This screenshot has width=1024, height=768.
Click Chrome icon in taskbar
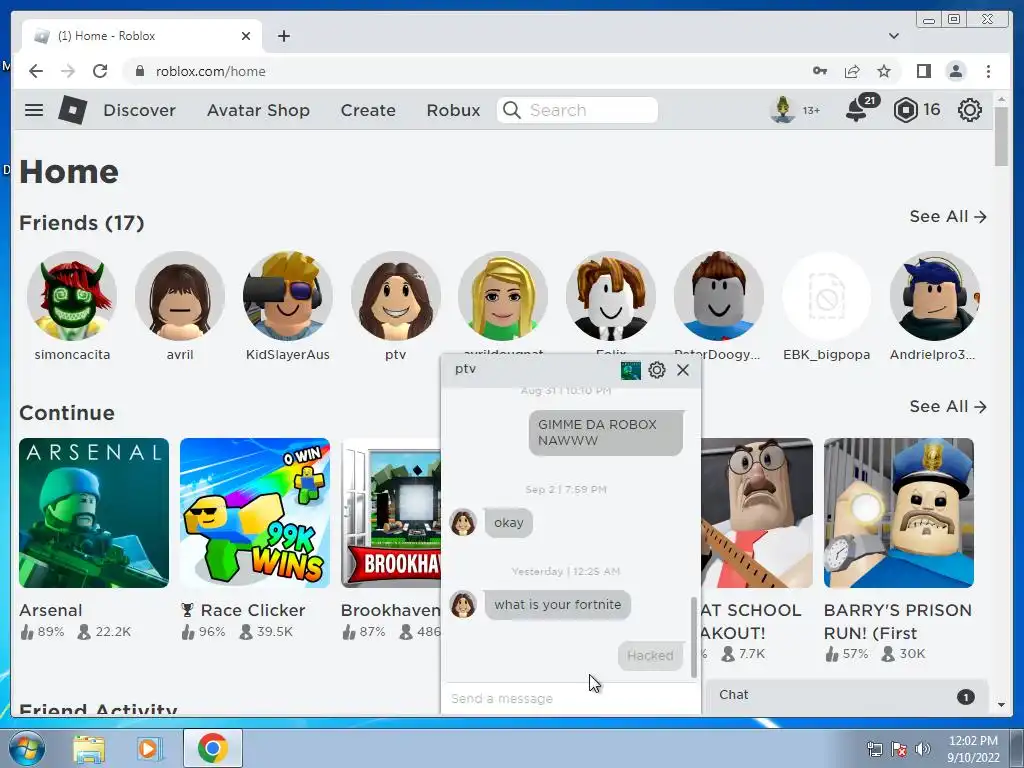tap(212, 748)
